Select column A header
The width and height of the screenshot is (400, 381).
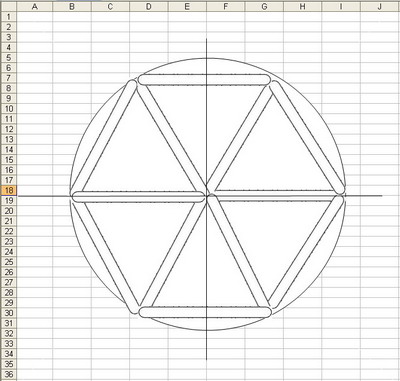[x=34, y=7]
